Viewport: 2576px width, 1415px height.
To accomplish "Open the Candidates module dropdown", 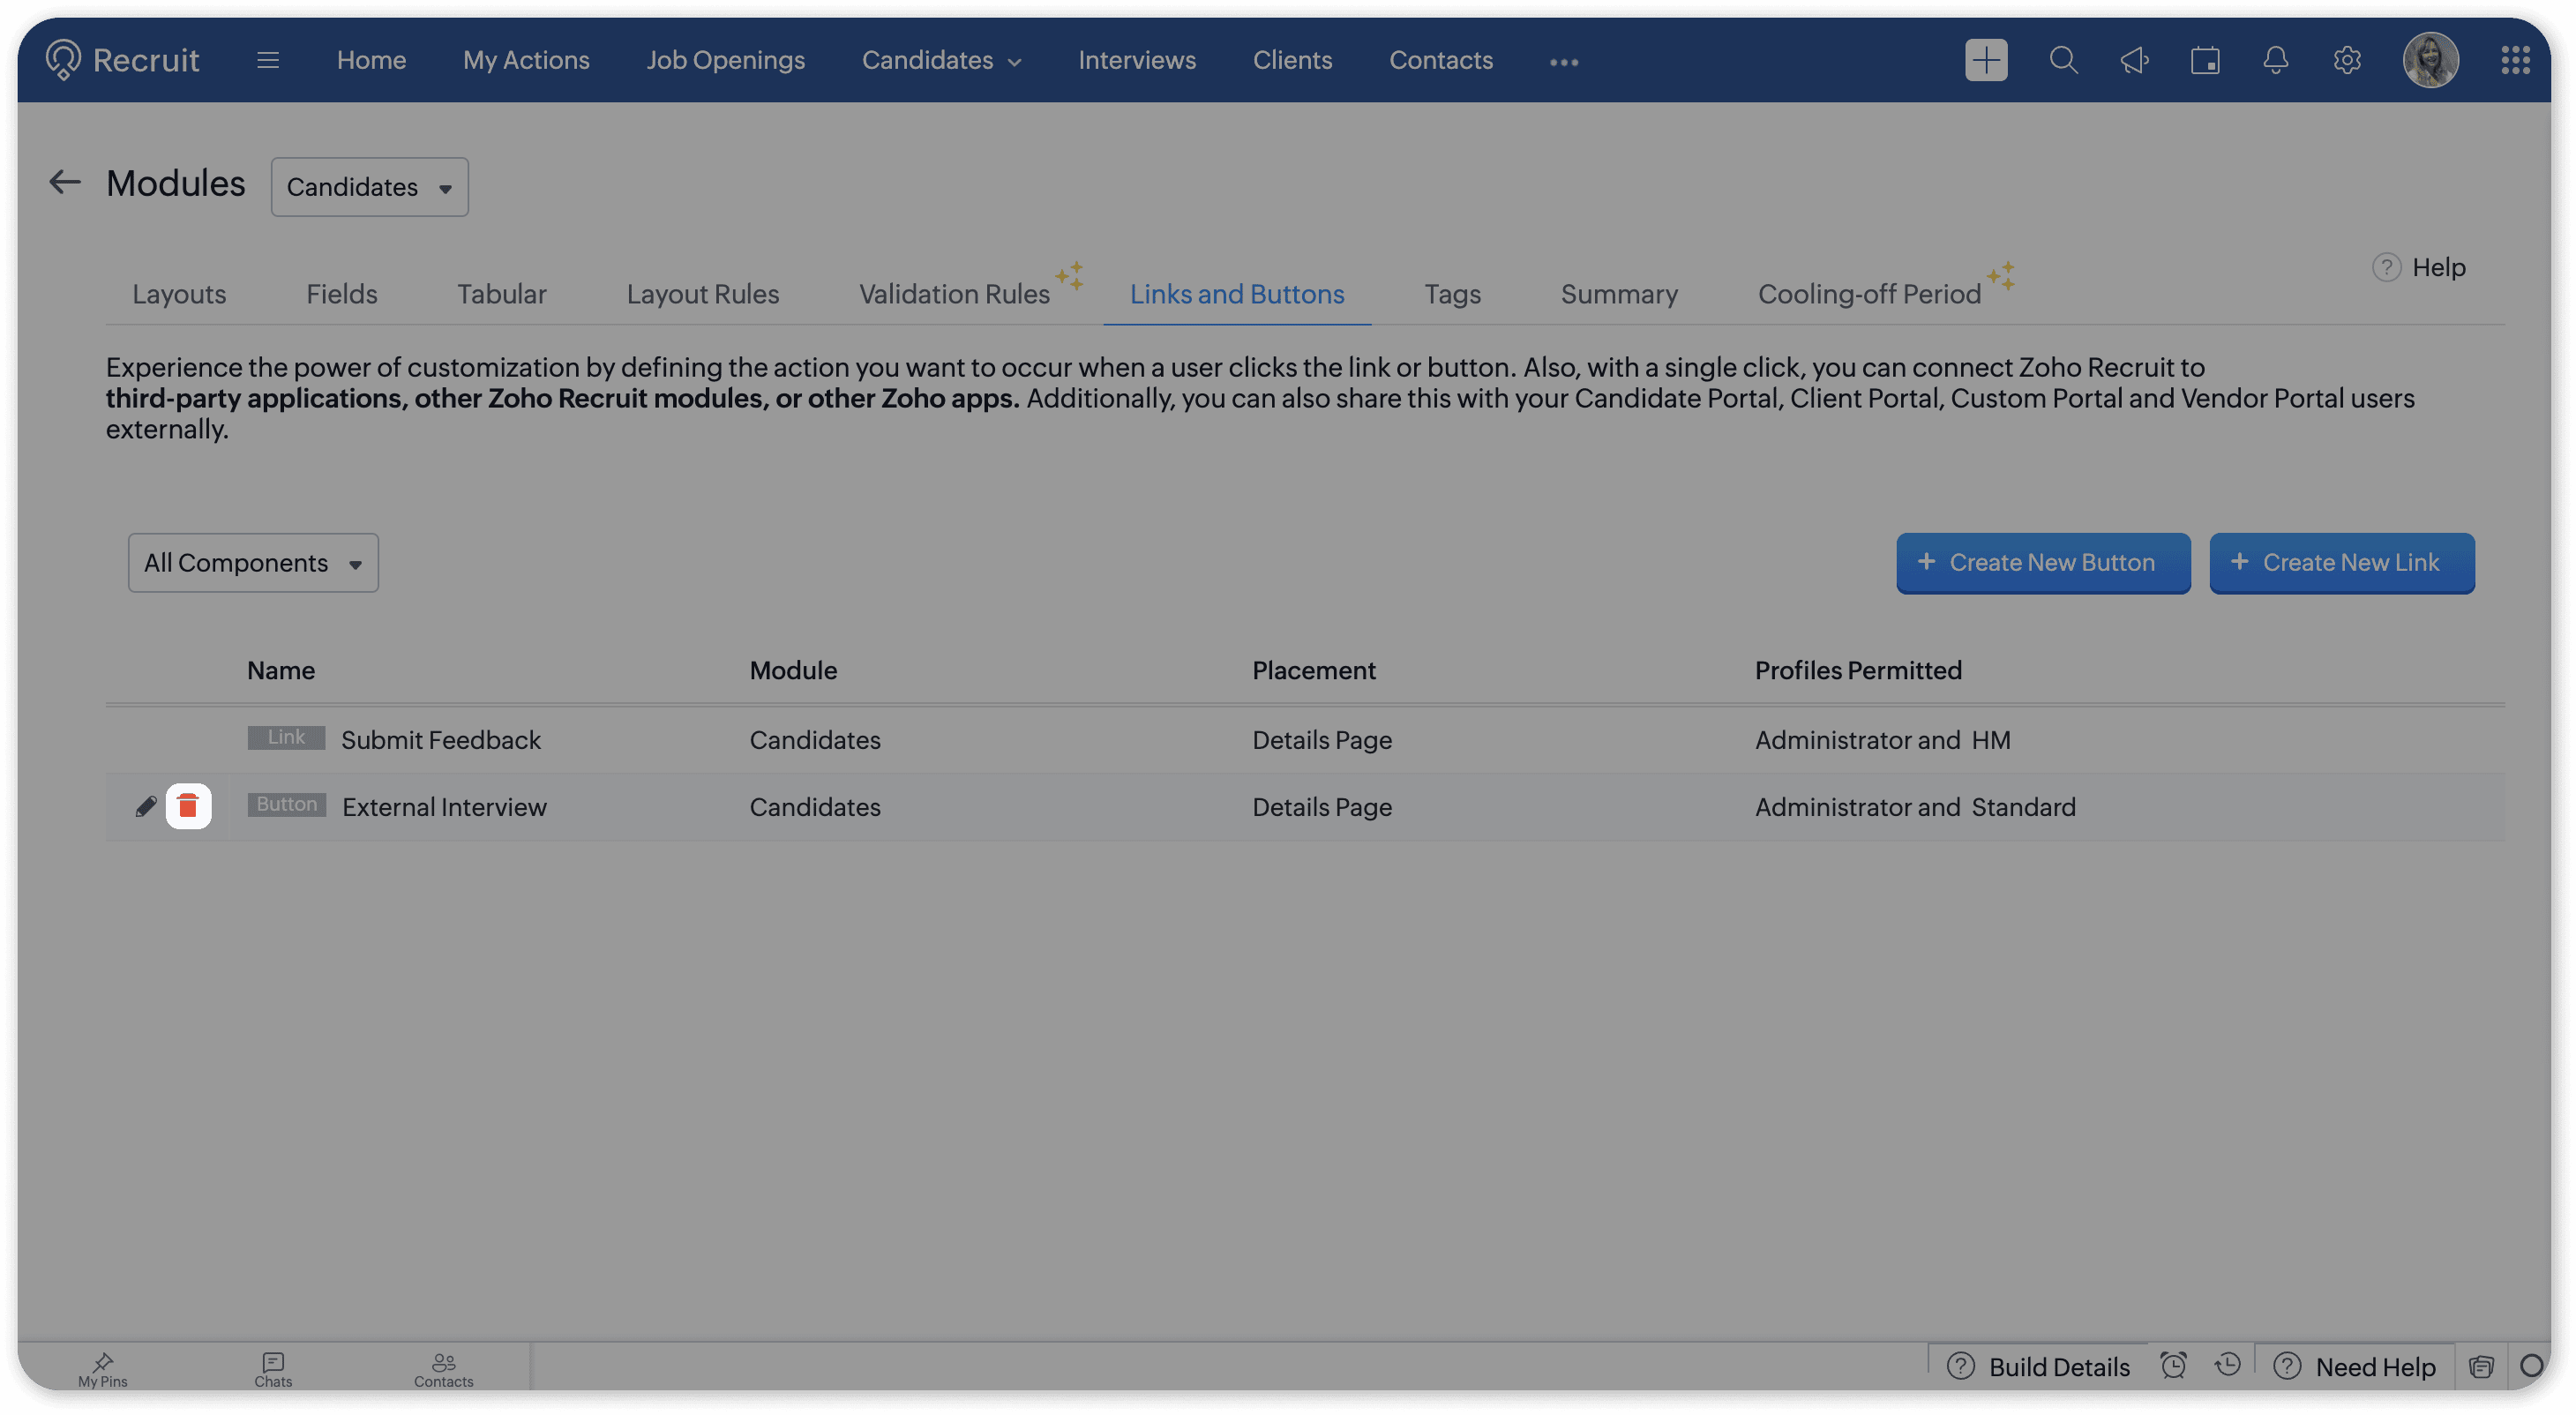I will click(369, 187).
